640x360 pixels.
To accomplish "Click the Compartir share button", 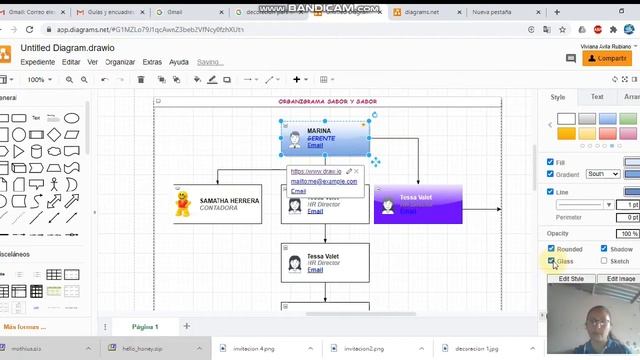I will (x=607, y=58).
